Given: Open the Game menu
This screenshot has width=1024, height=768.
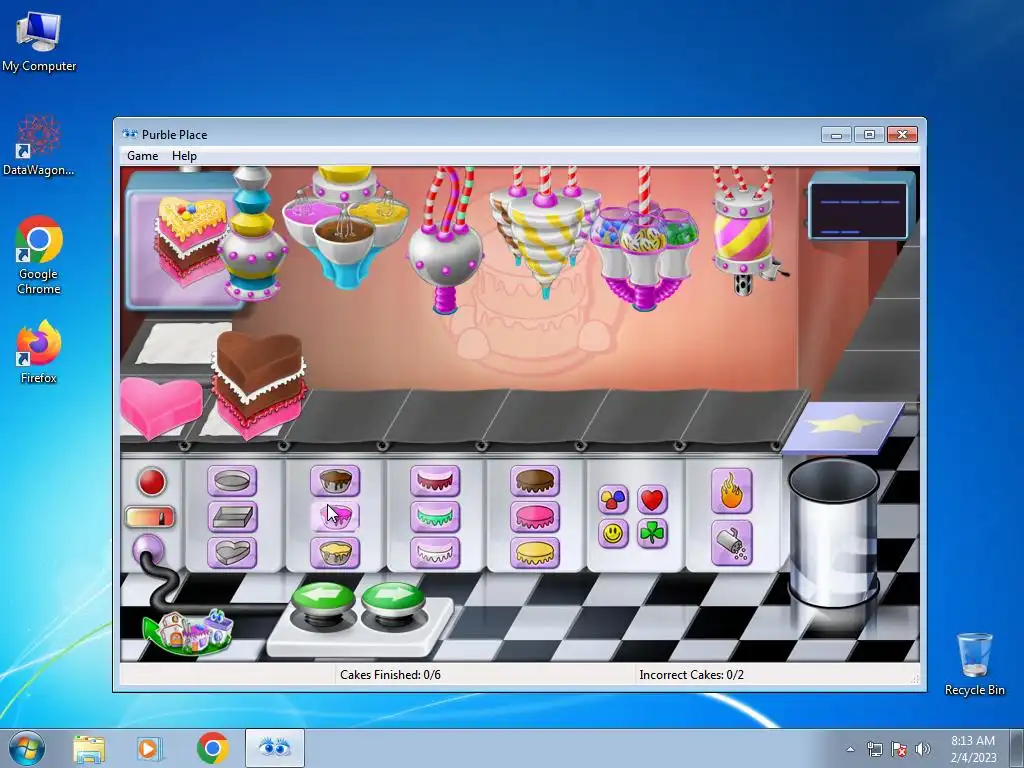Looking at the screenshot, I should pyautogui.click(x=142, y=156).
